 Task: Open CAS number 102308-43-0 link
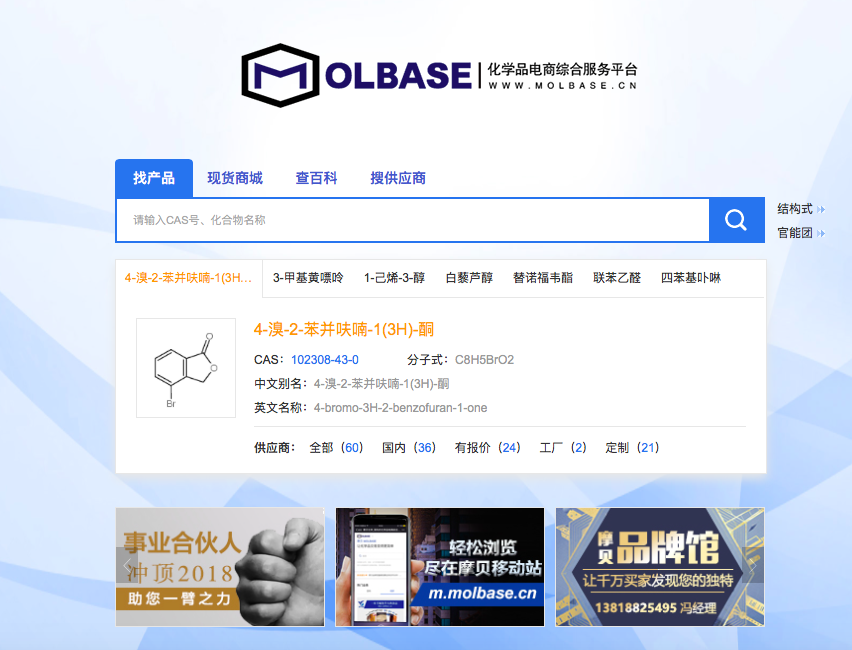coord(325,360)
